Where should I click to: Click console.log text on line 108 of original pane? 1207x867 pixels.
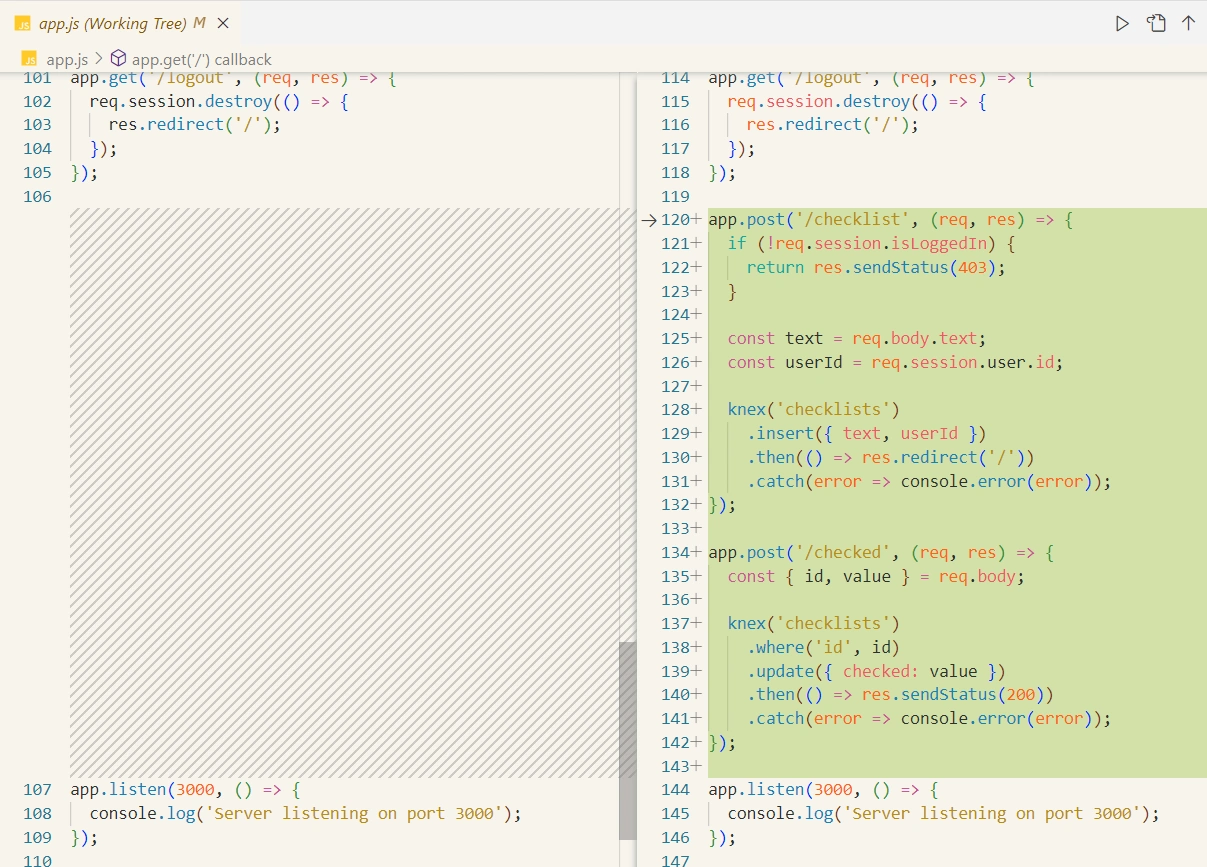[142, 813]
